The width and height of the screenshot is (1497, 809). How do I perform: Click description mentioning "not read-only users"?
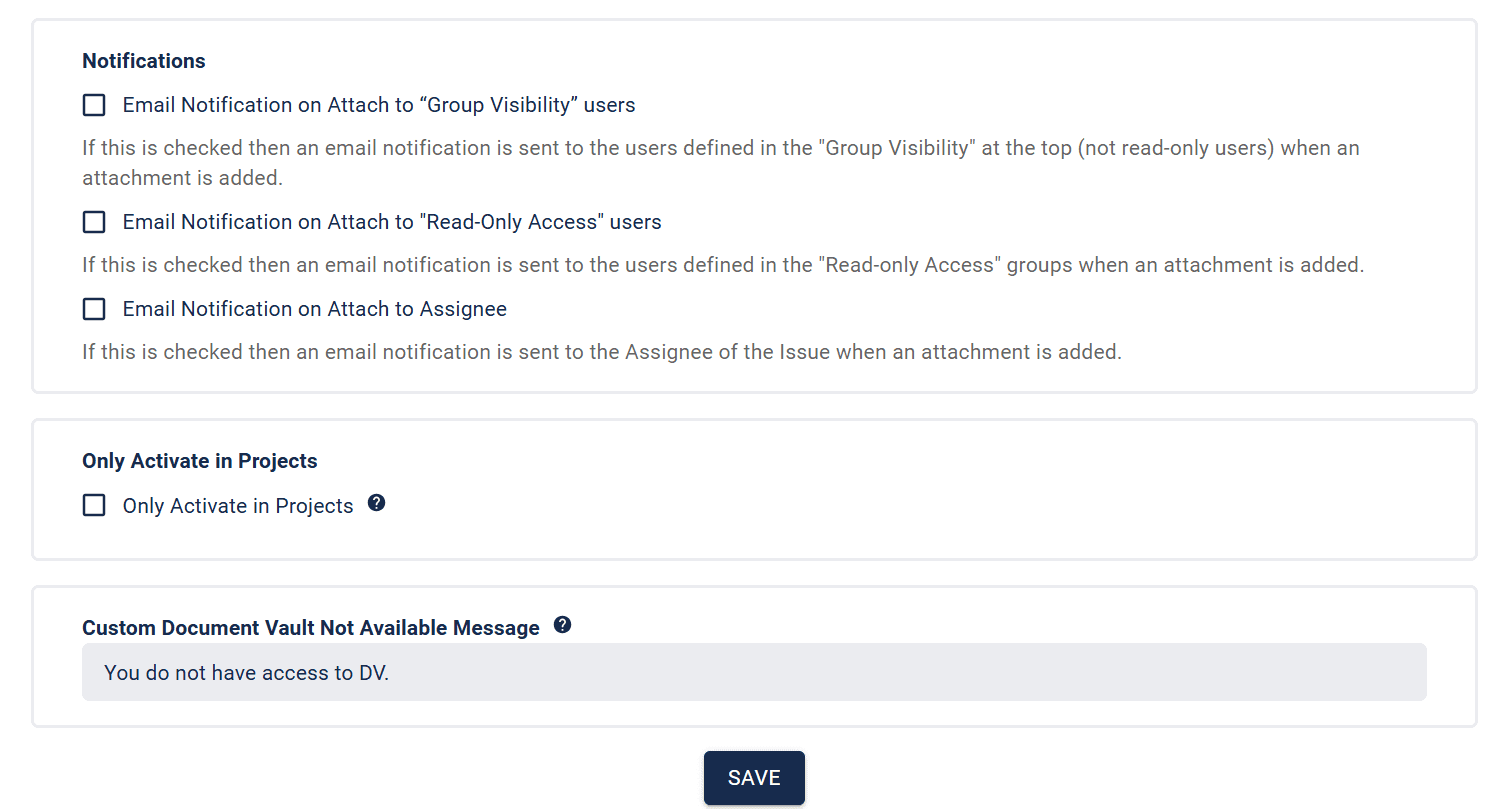point(721,163)
